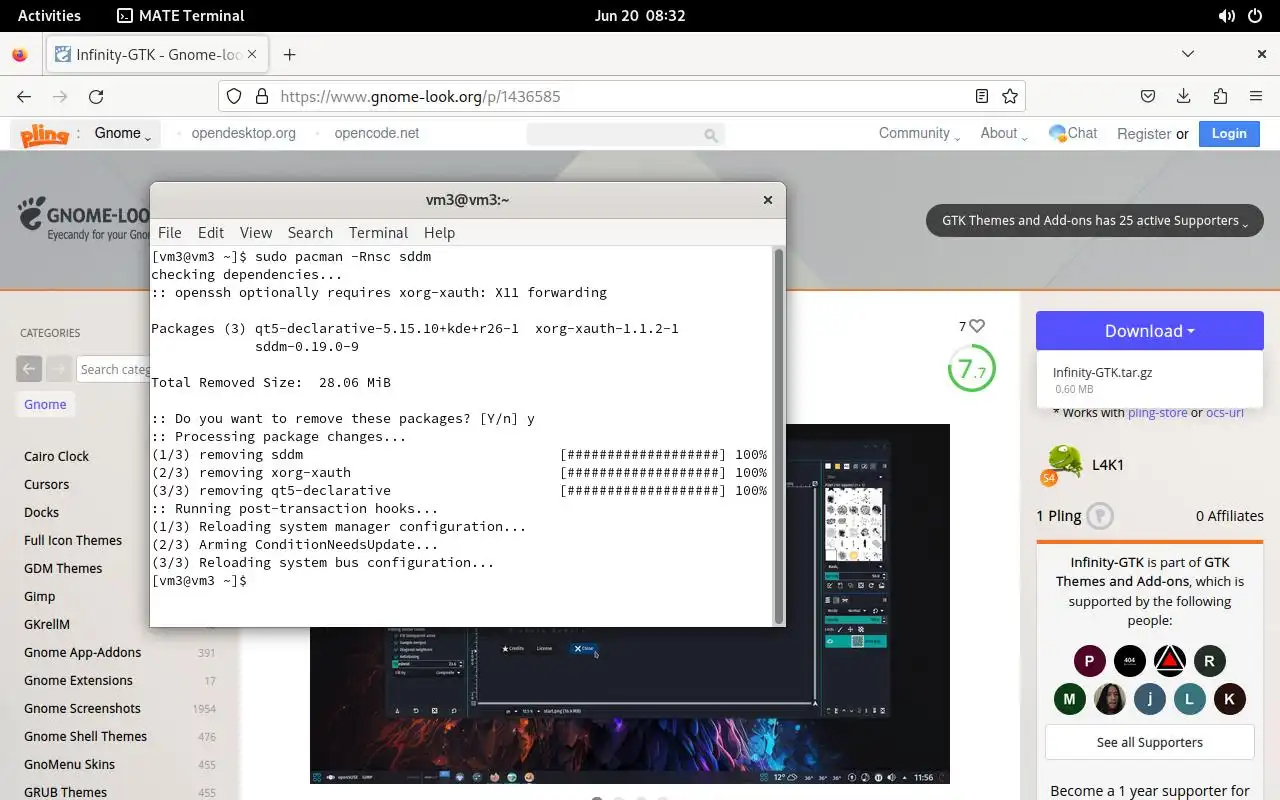Select the Infinity-GTK browser tab
This screenshot has width=1280, height=800.
[x=158, y=55]
